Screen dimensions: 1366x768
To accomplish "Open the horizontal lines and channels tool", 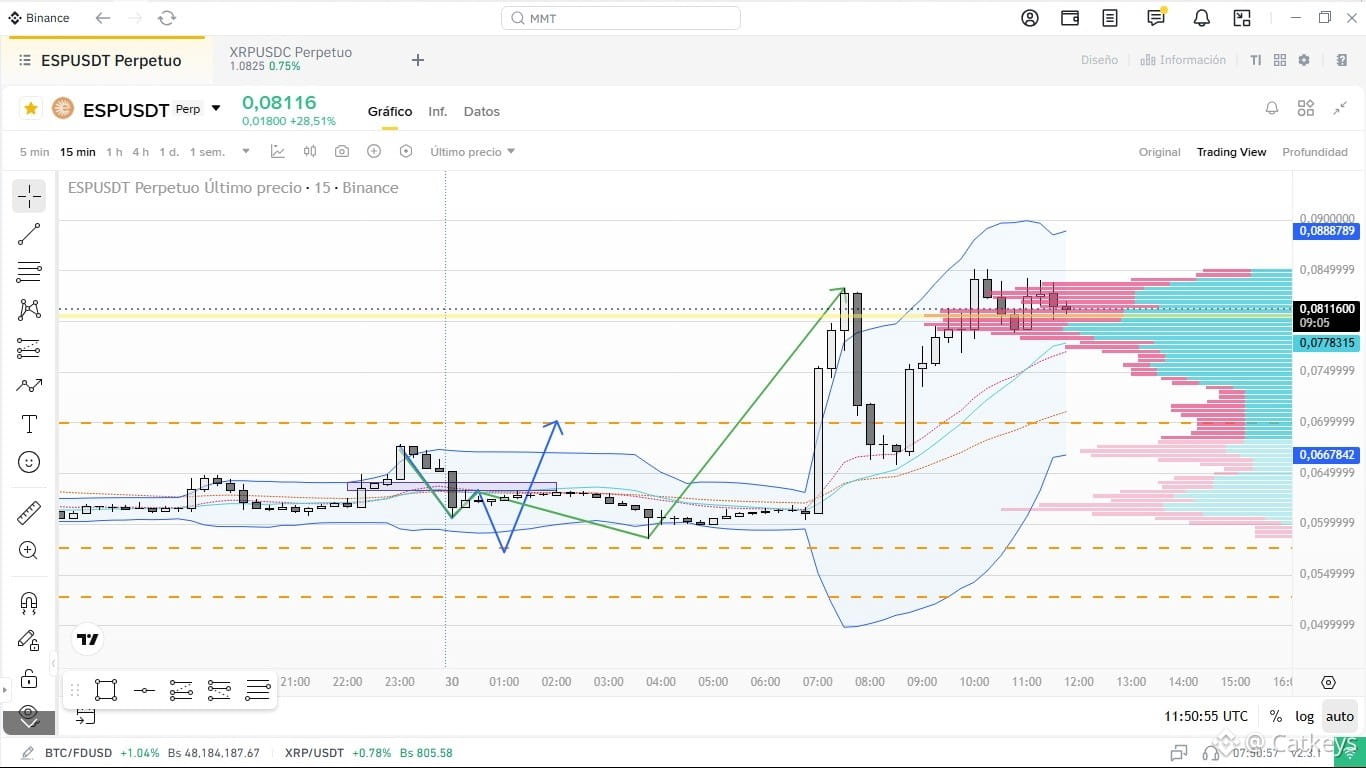I will 29,272.
